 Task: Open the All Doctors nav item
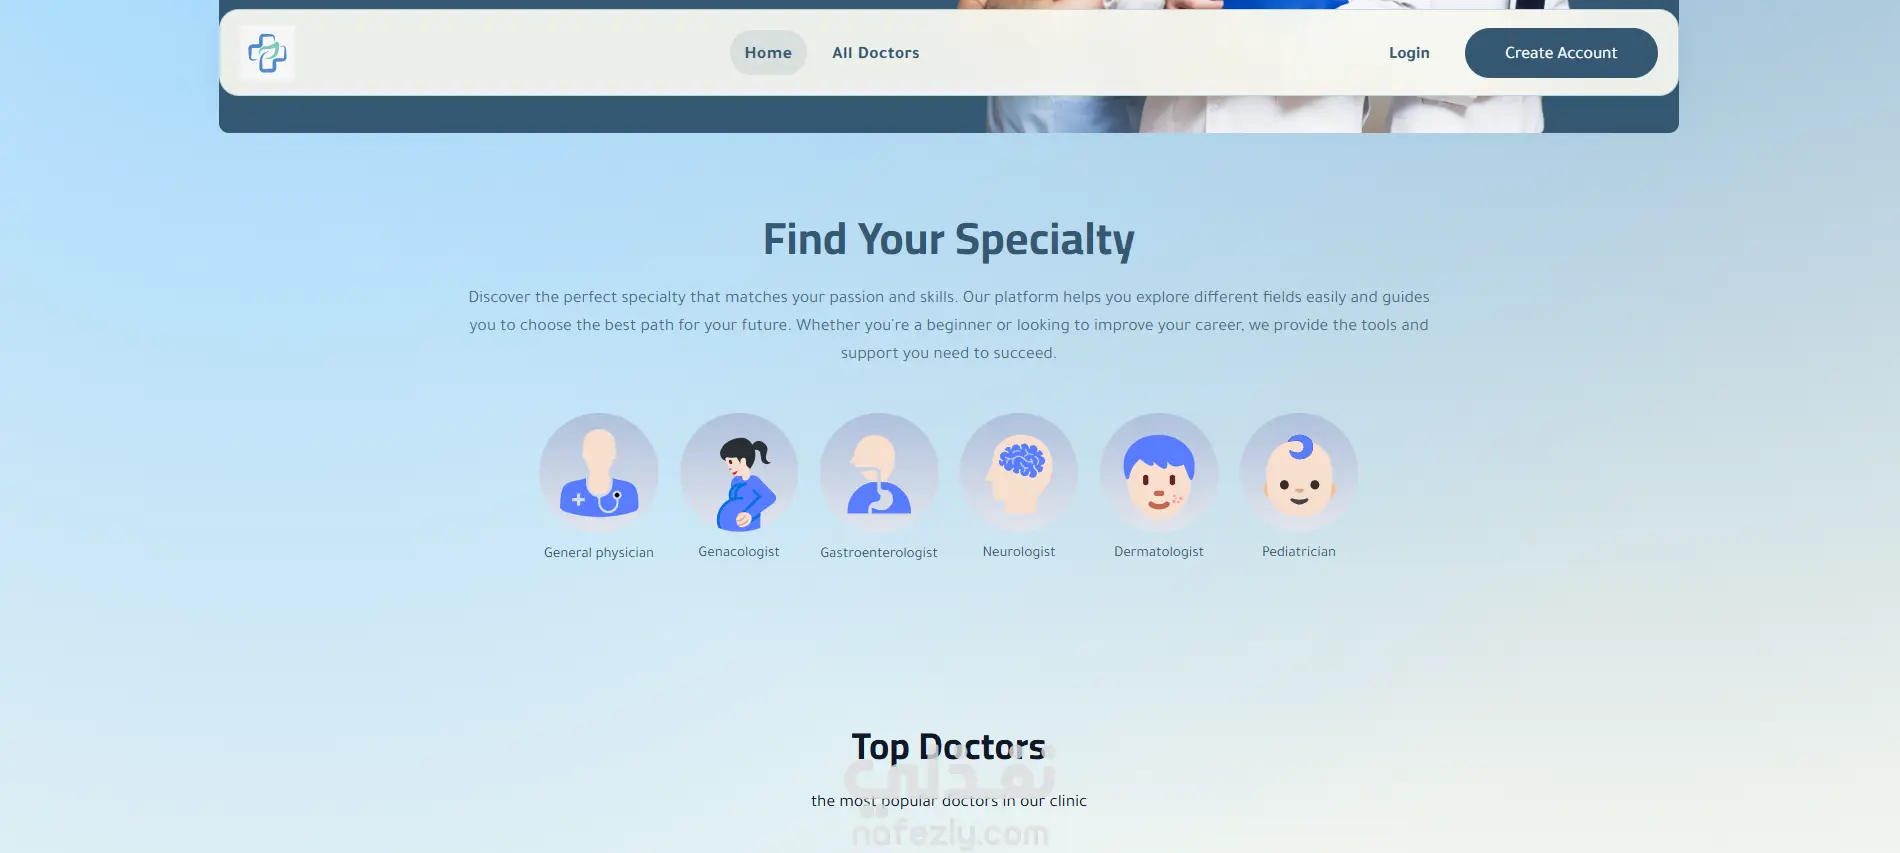[x=876, y=53]
